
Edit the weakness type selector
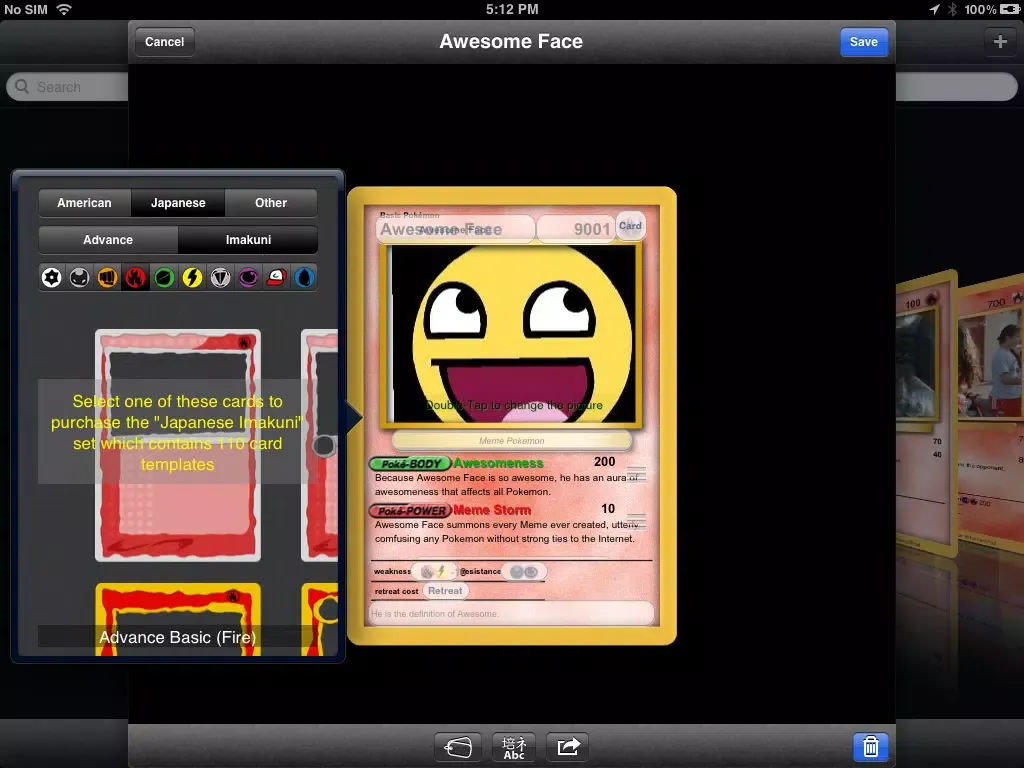pyautogui.click(x=434, y=571)
